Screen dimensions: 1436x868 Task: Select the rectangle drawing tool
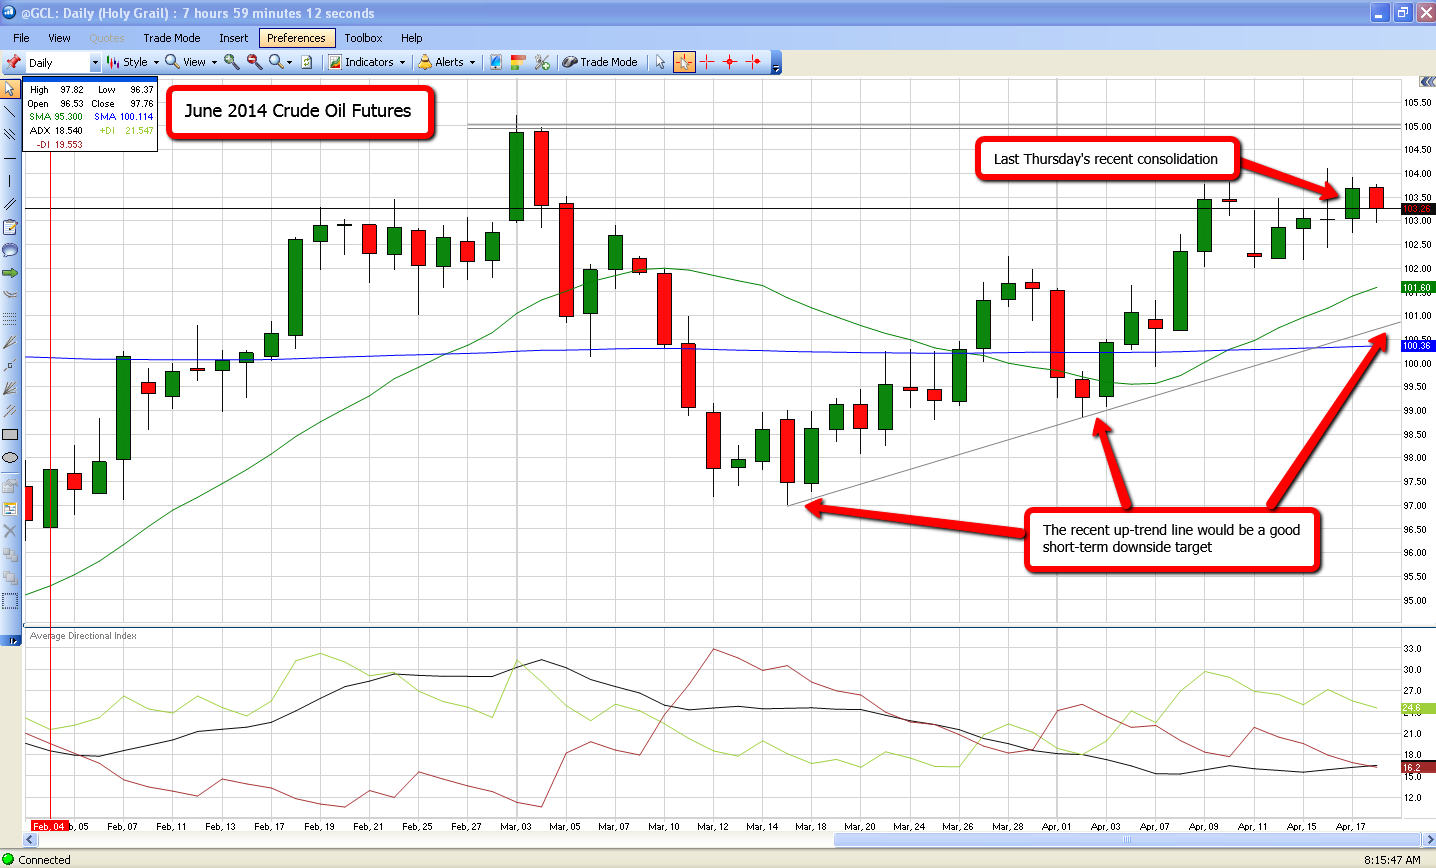pyautogui.click(x=10, y=434)
